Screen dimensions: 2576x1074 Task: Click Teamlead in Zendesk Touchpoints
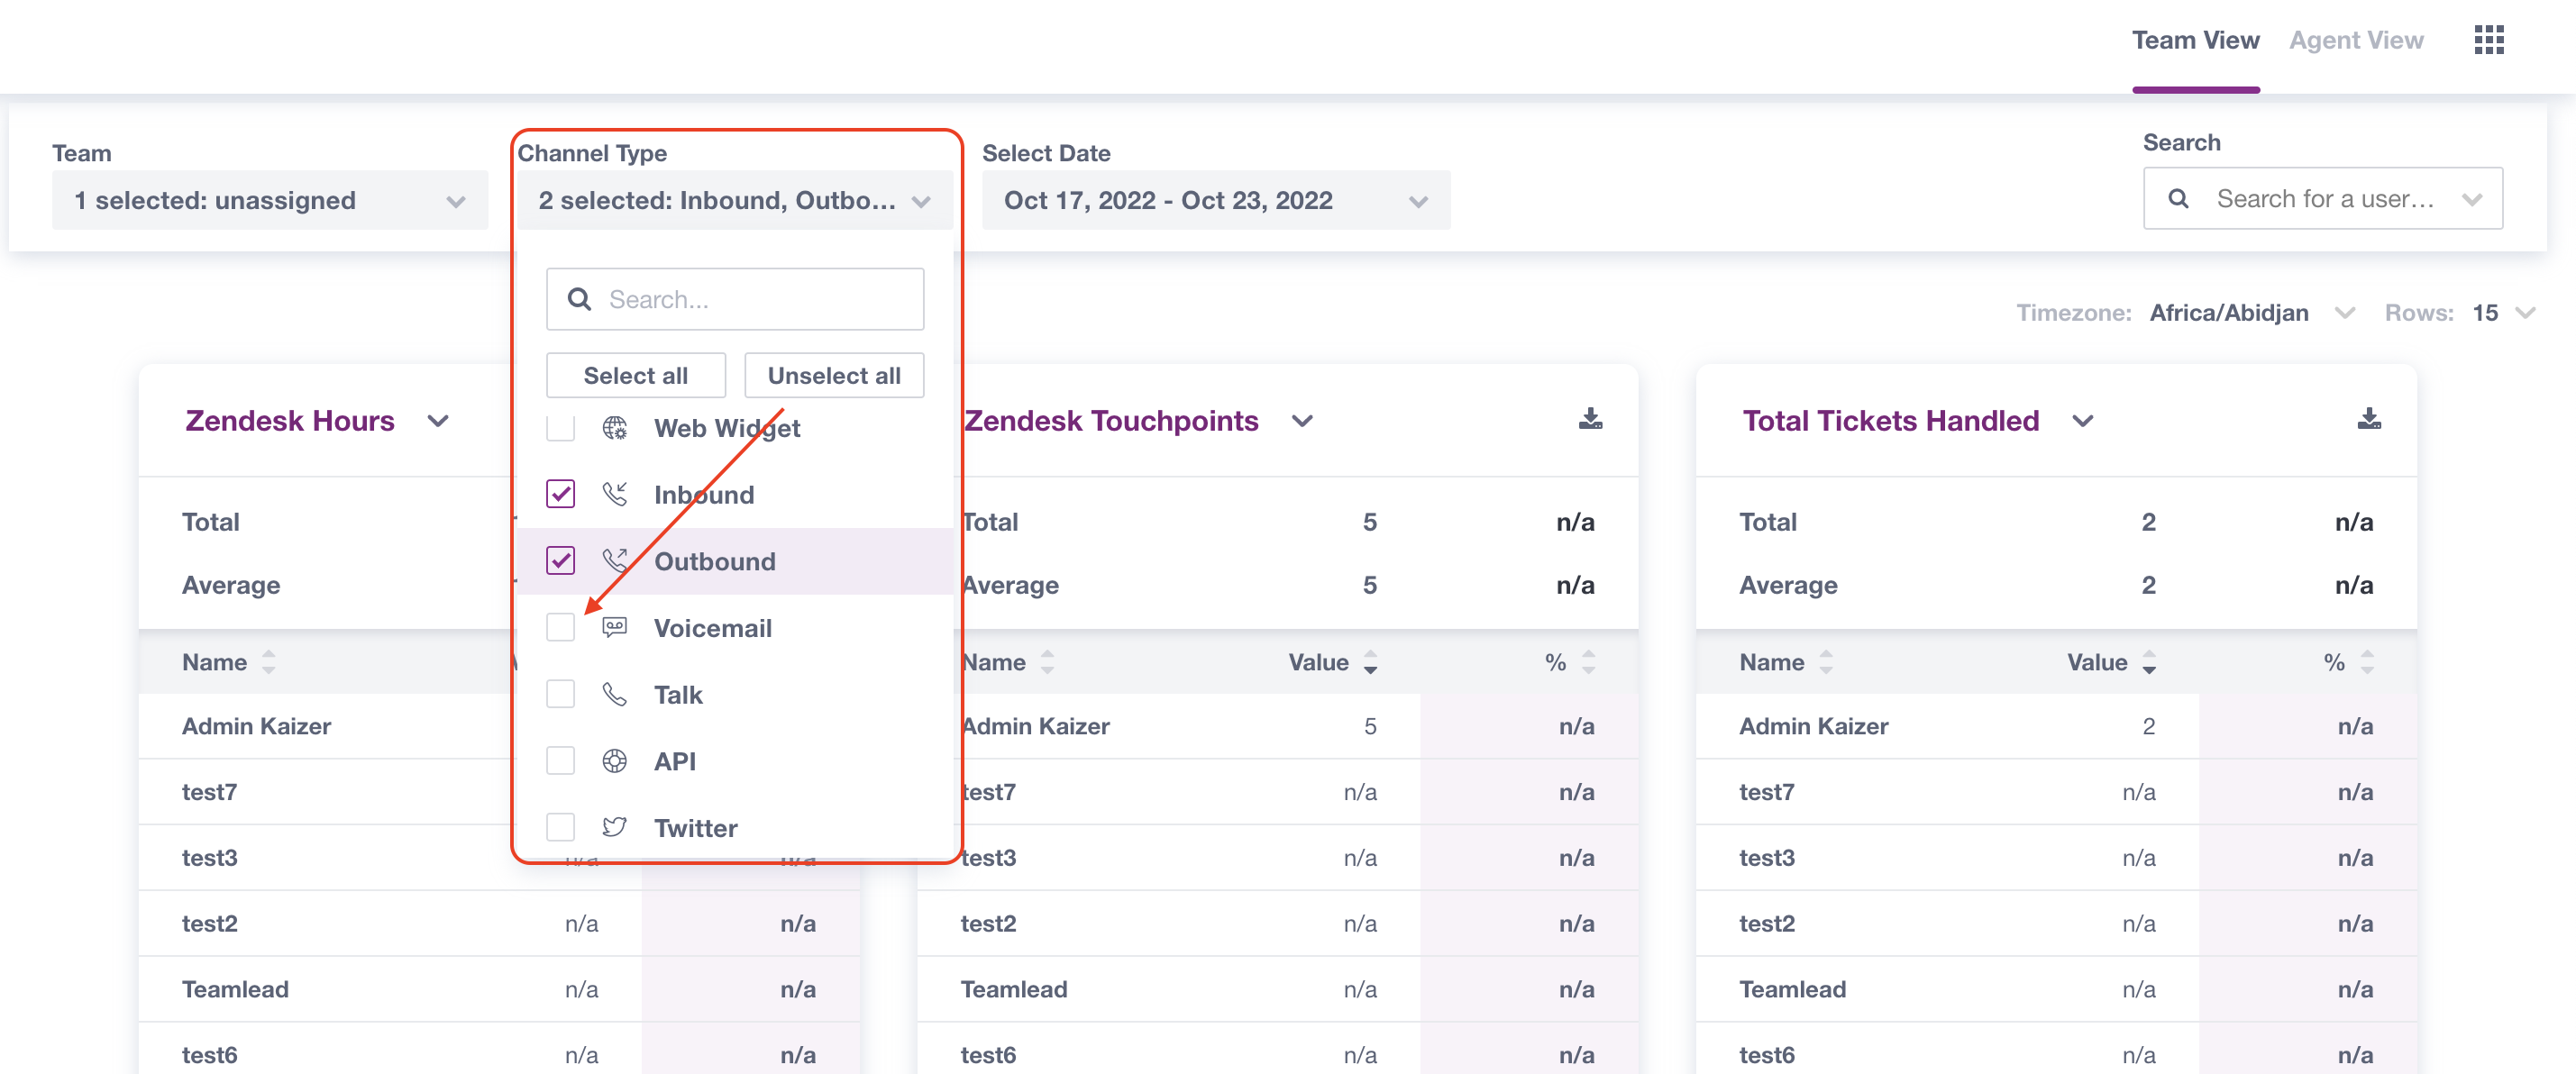1014,989
